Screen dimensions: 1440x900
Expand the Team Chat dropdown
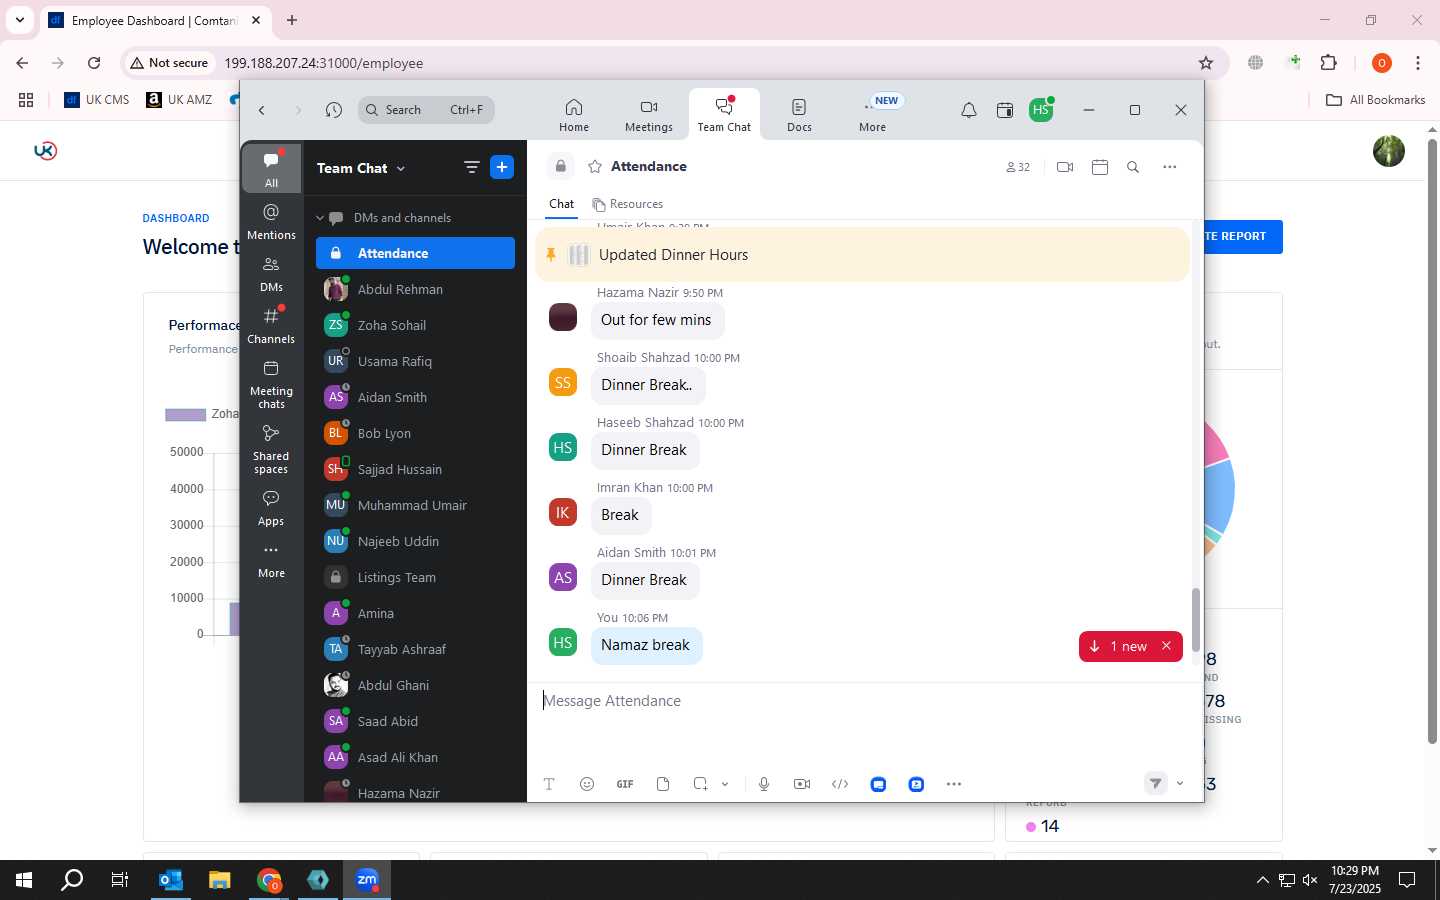pos(361,168)
